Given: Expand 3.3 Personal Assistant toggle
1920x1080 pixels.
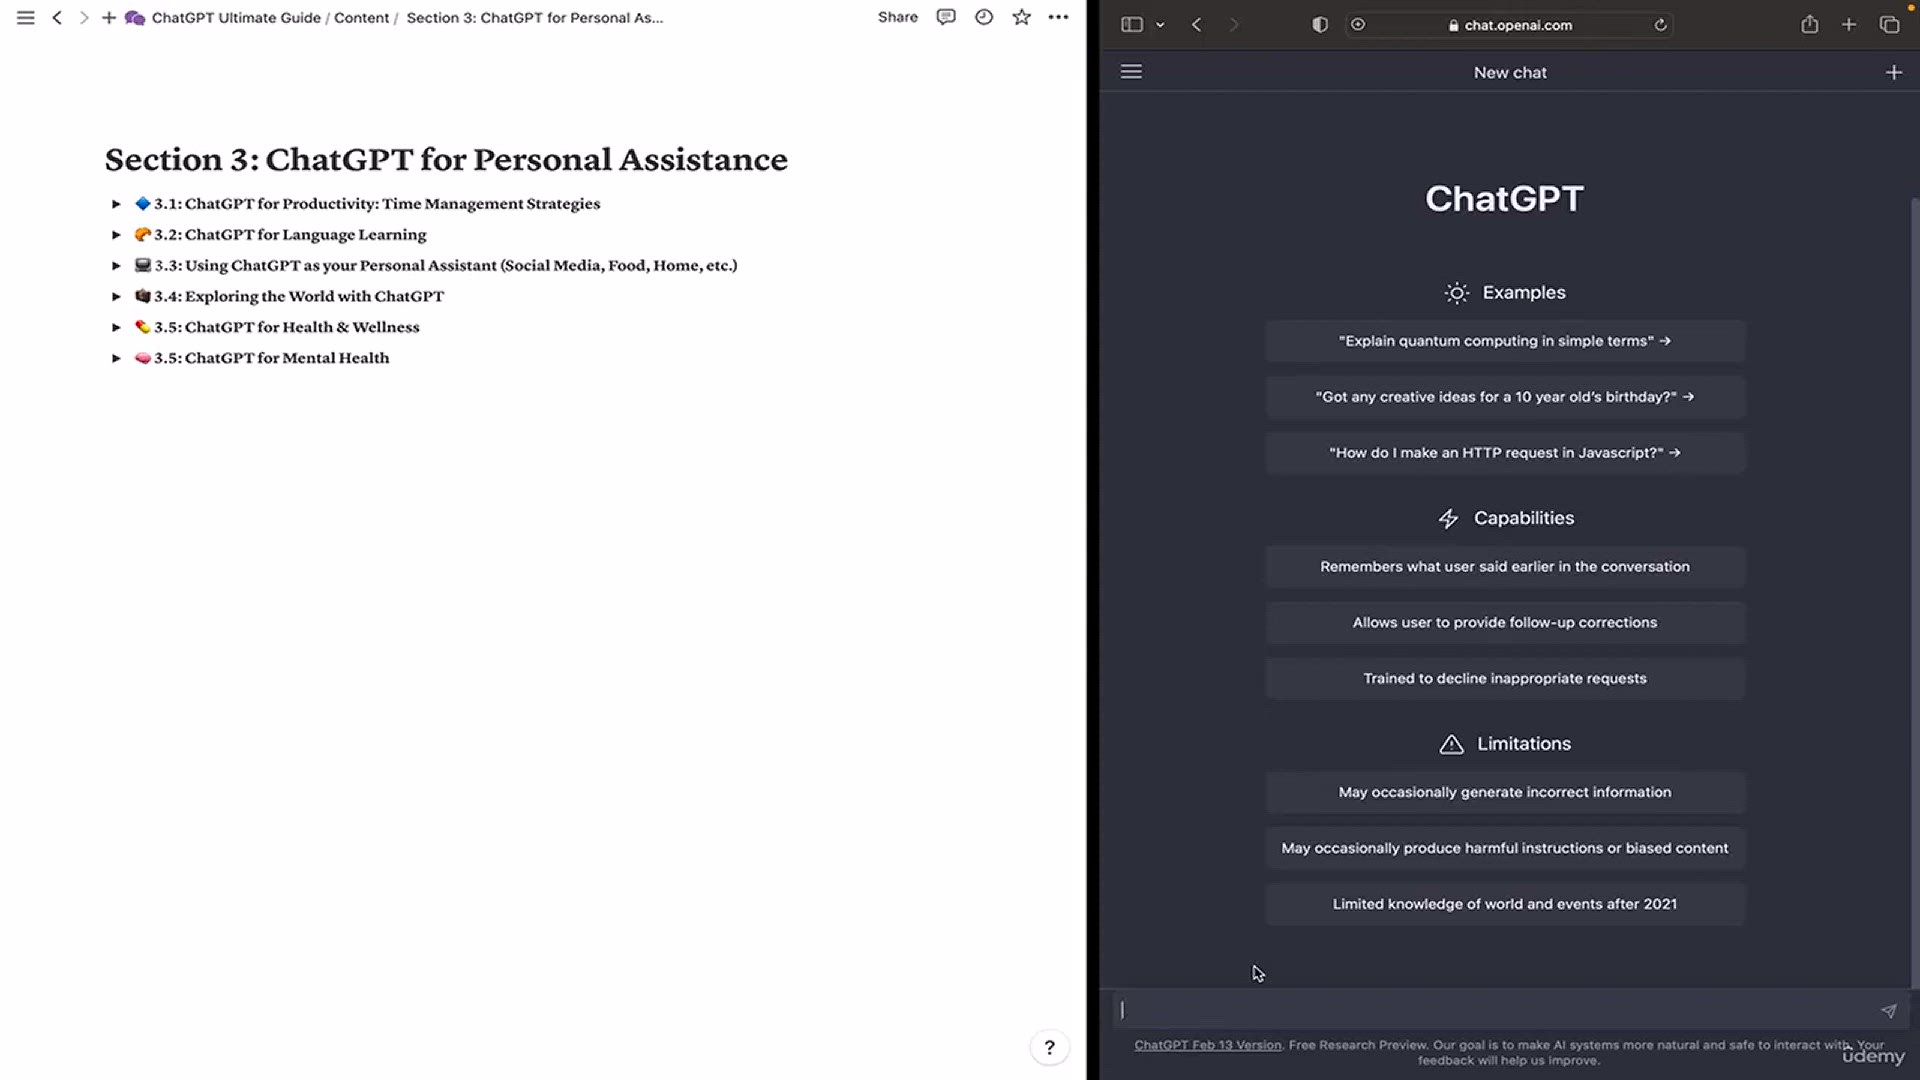Looking at the screenshot, I should [116, 266].
